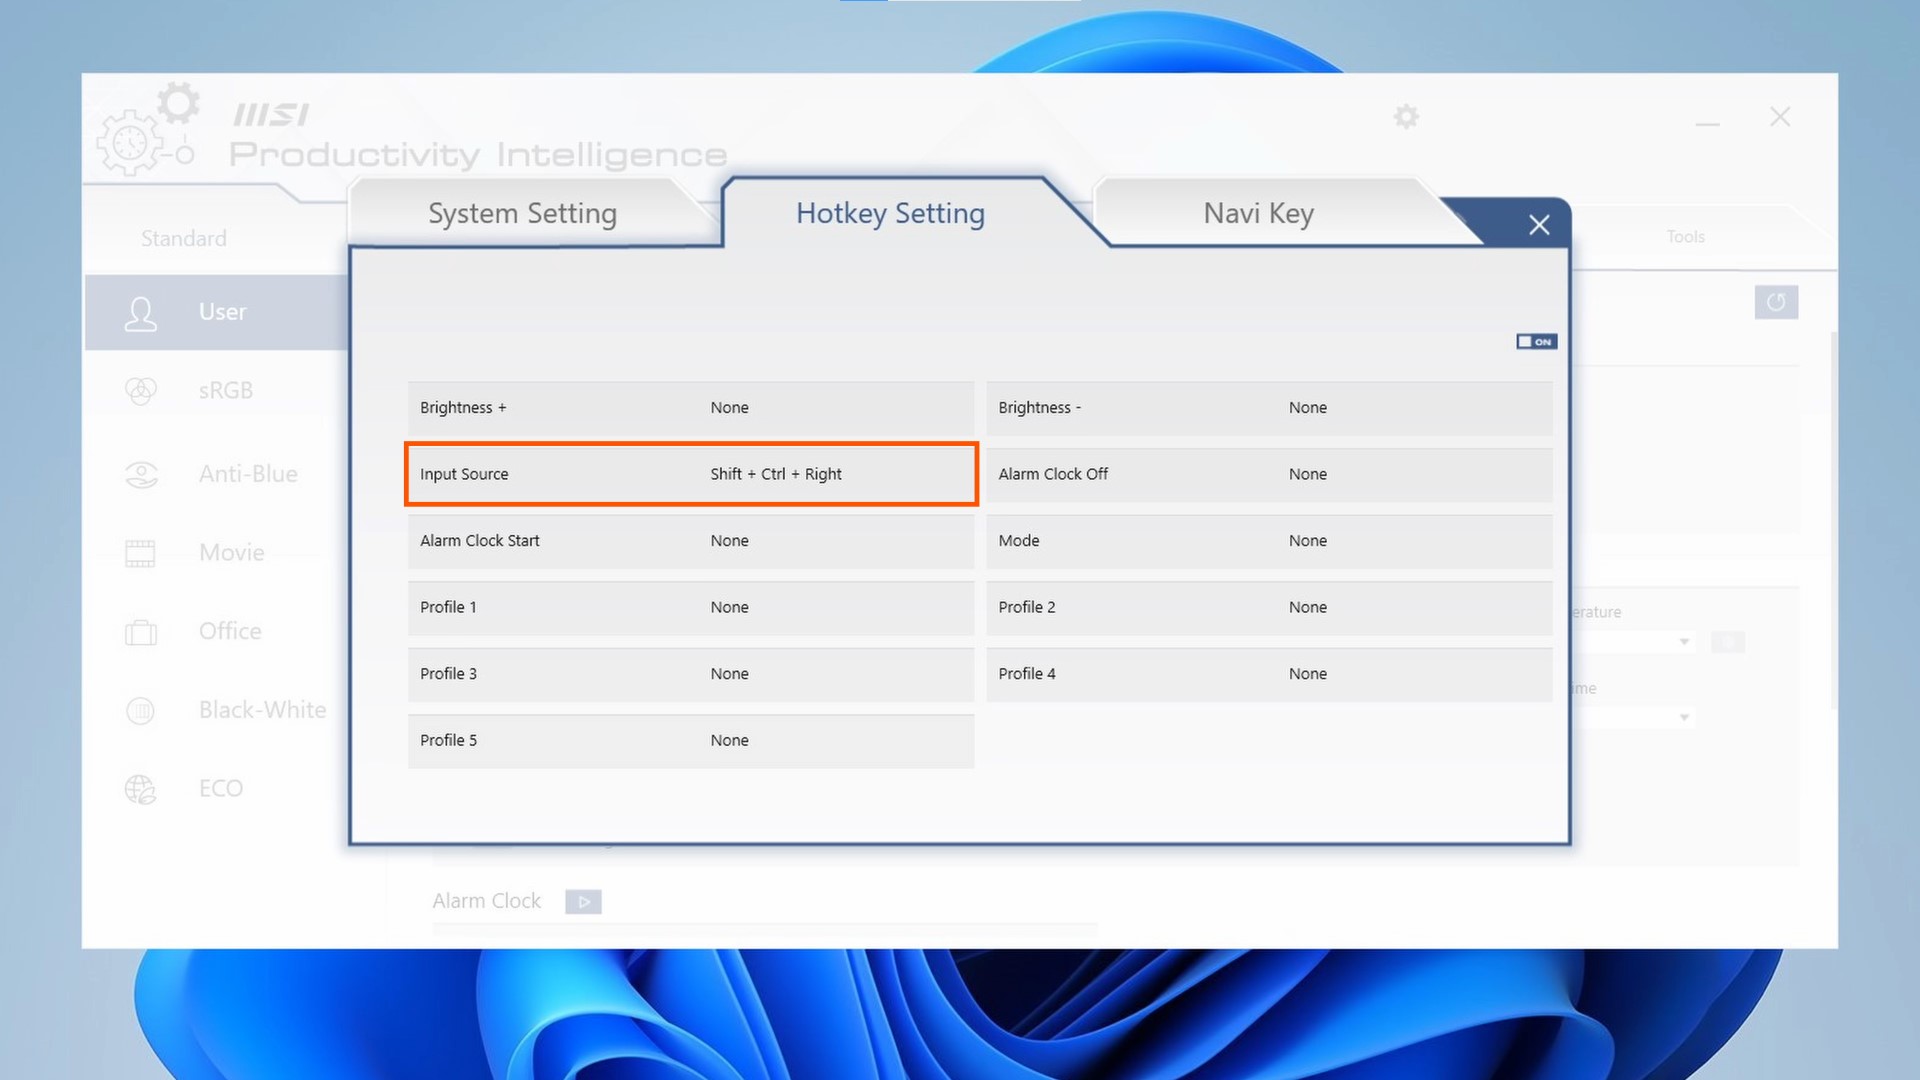Open the Tools tab in main window
The image size is (1920, 1080).
1685,237
